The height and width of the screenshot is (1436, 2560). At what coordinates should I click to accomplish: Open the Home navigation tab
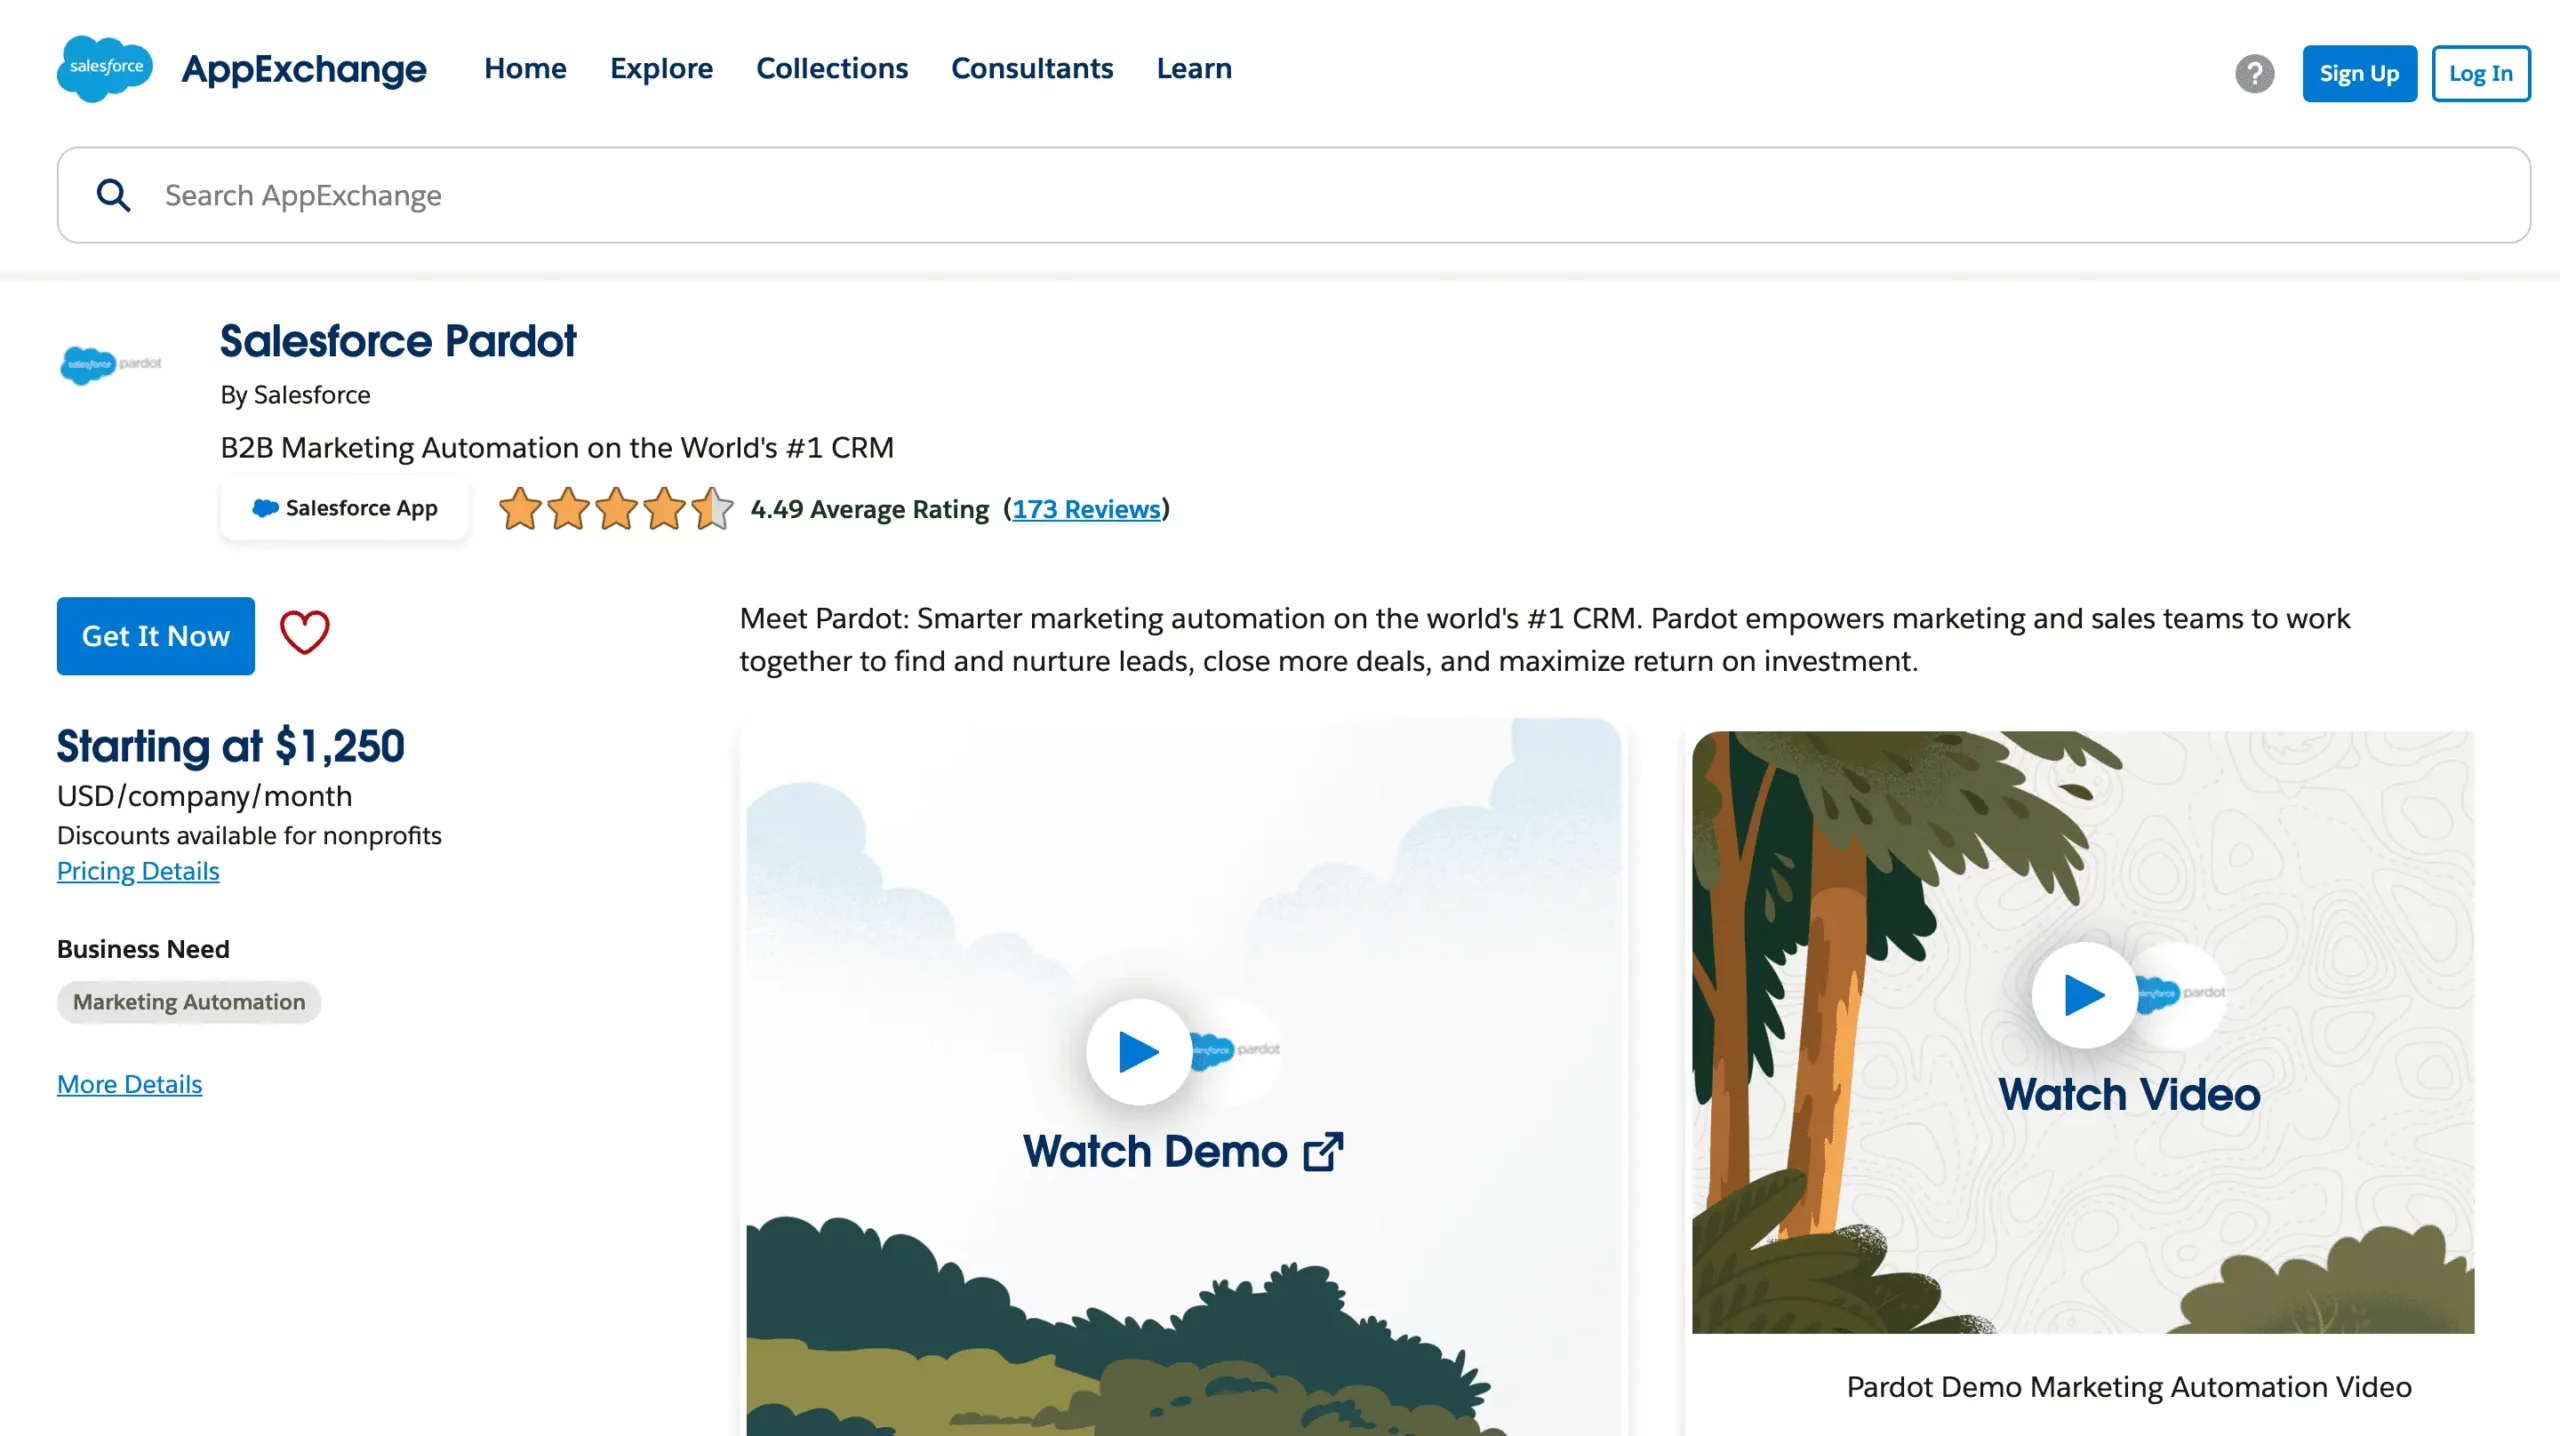[525, 68]
